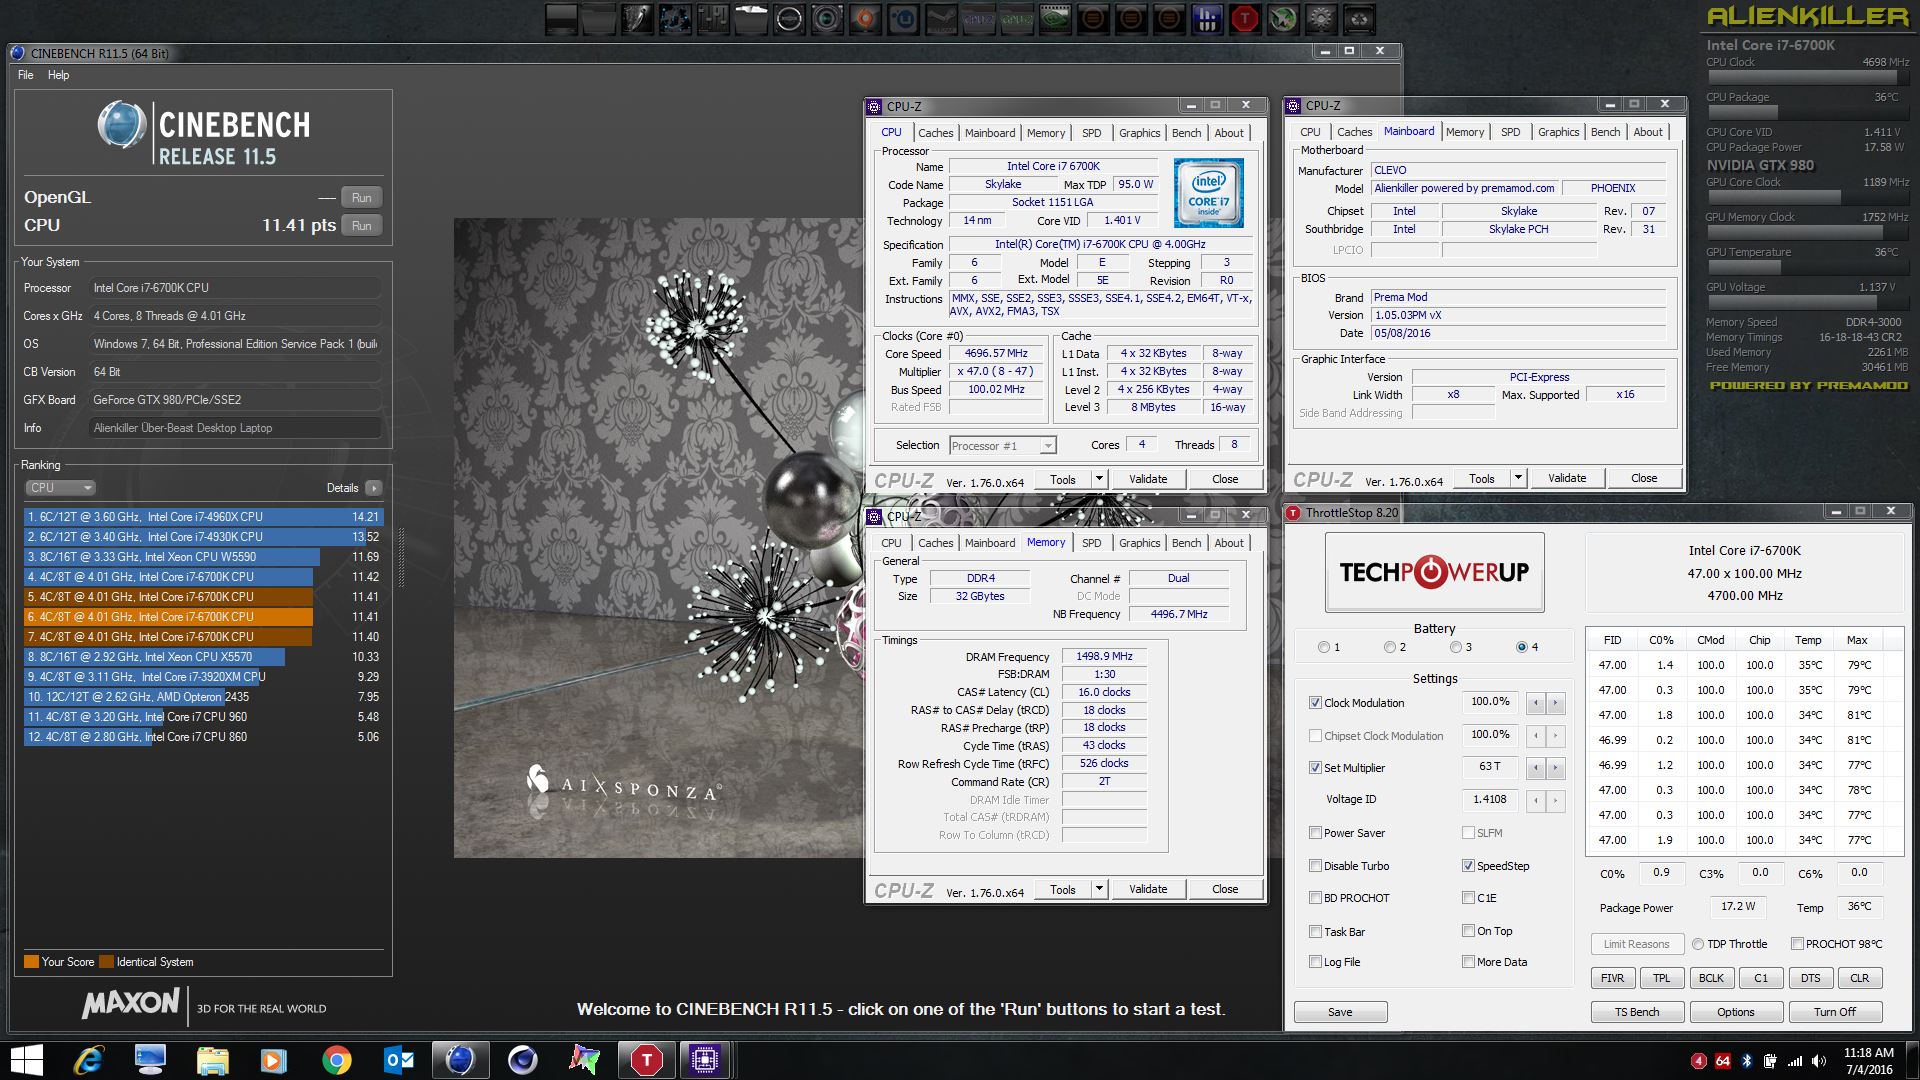Click the volume speaker tray icon
Screen dimensions: 1920x1080
[1819, 1061]
